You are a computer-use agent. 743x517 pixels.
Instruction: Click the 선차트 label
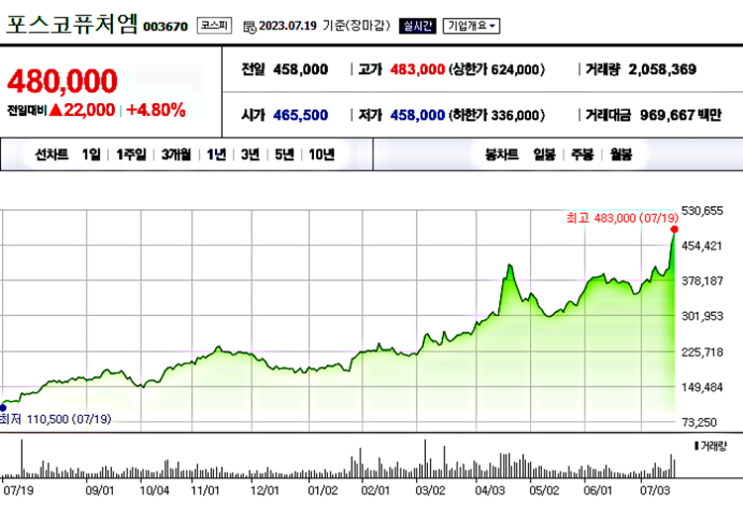pyautogui.click(x=52, y=154)
